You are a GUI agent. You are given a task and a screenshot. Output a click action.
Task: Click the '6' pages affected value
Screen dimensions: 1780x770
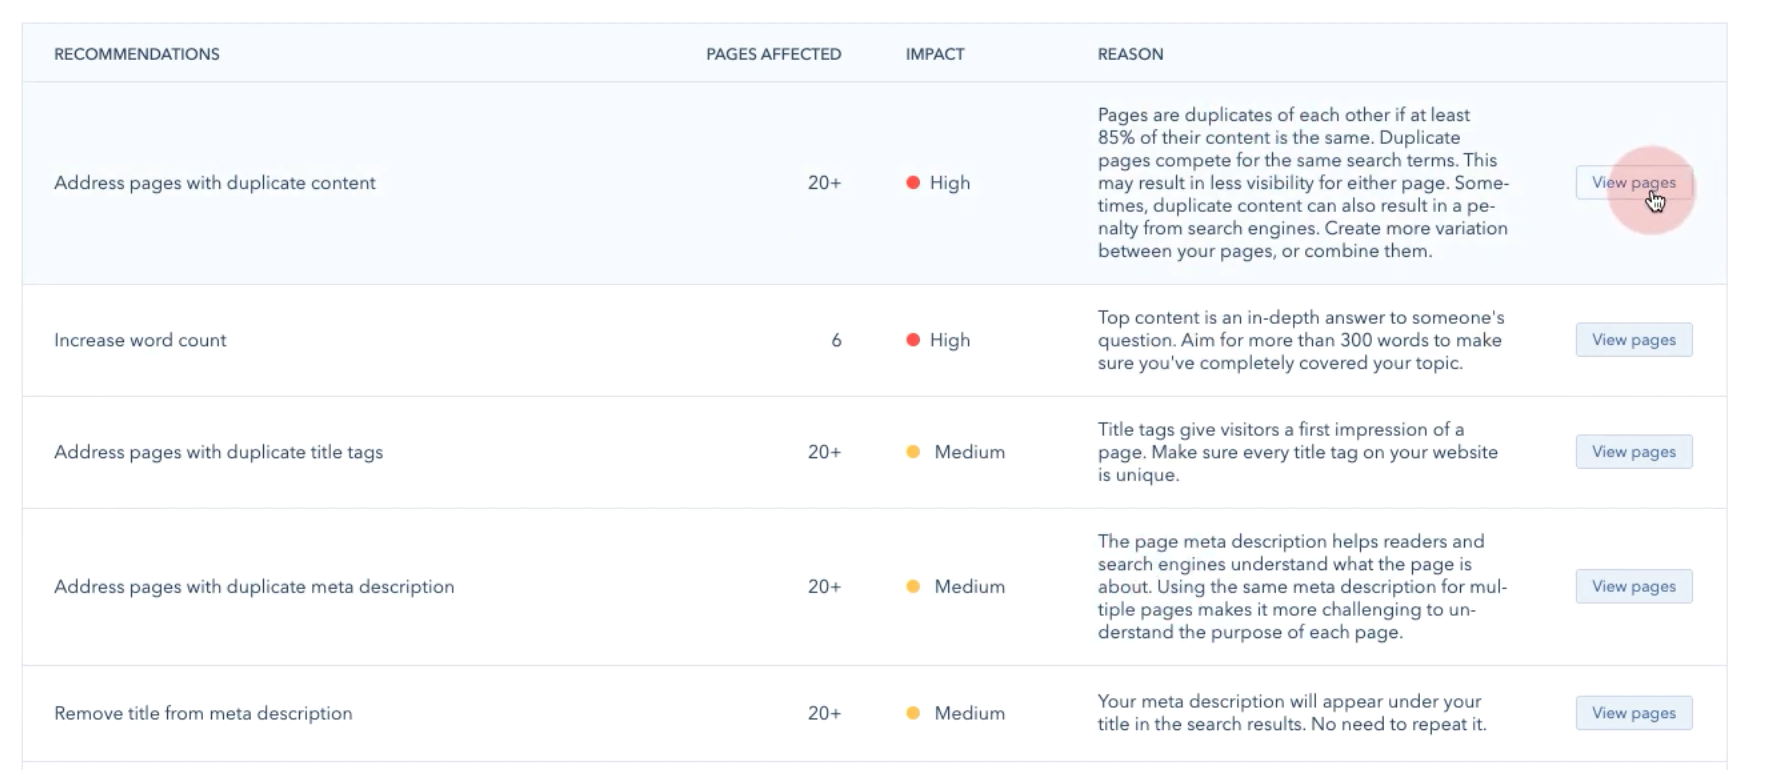click(836, 340)
